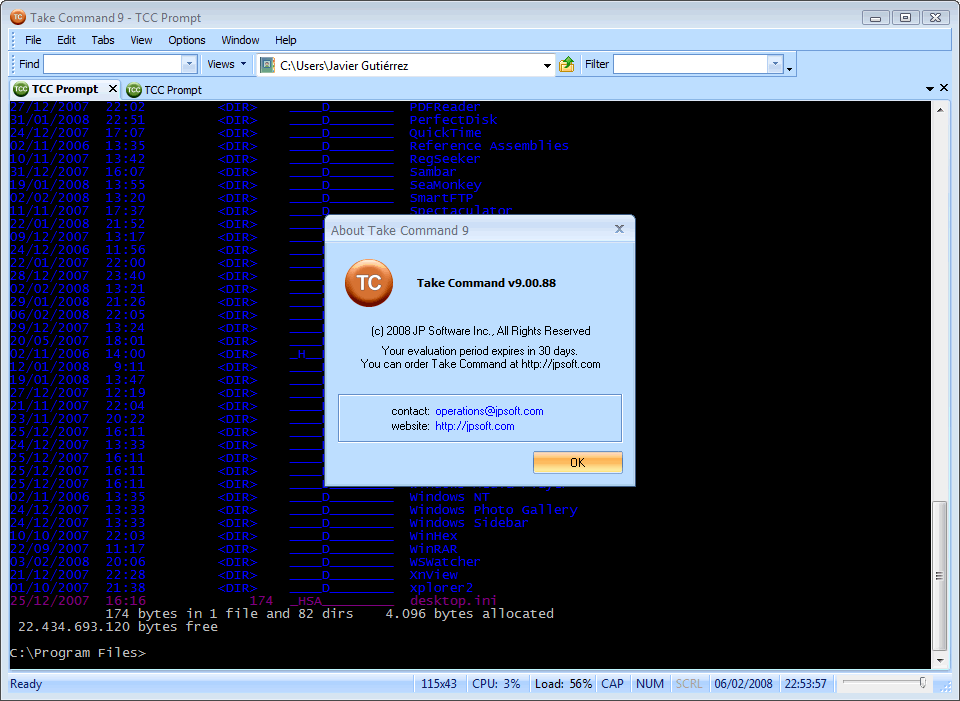This screenshot has height=701, width=960.
Task: Open the tab list dropdown arrow
Action: [929, 89]
